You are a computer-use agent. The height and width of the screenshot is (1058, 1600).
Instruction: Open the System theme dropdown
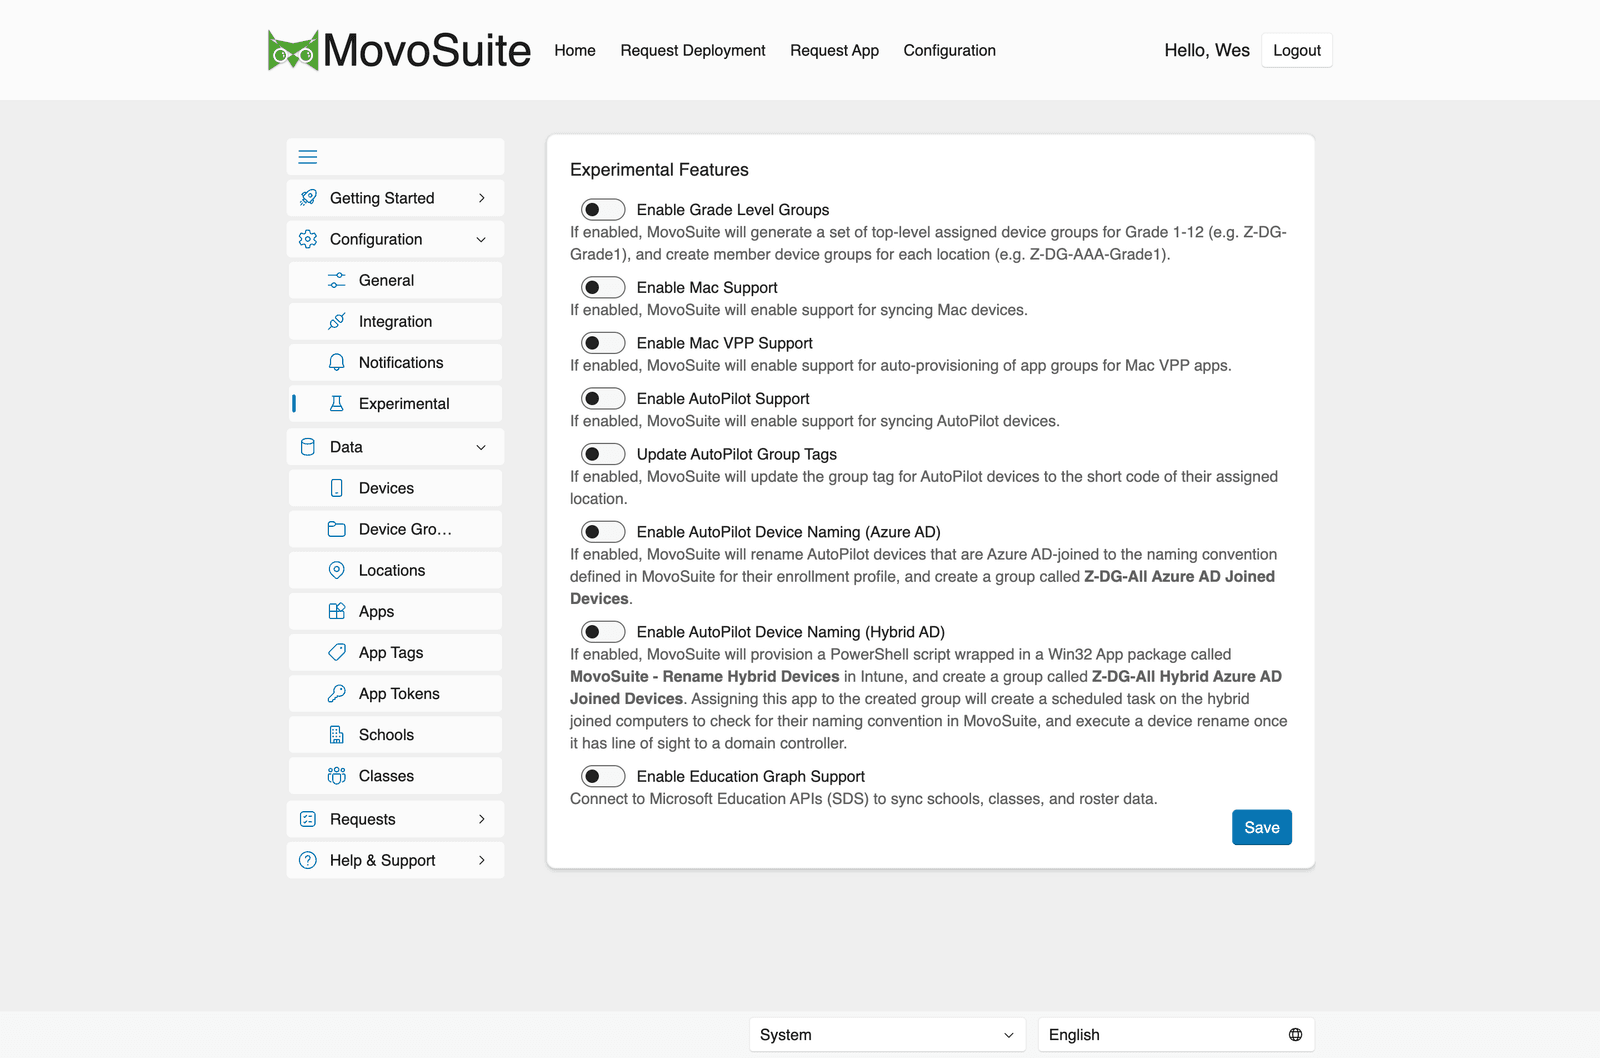[887, 1035]
